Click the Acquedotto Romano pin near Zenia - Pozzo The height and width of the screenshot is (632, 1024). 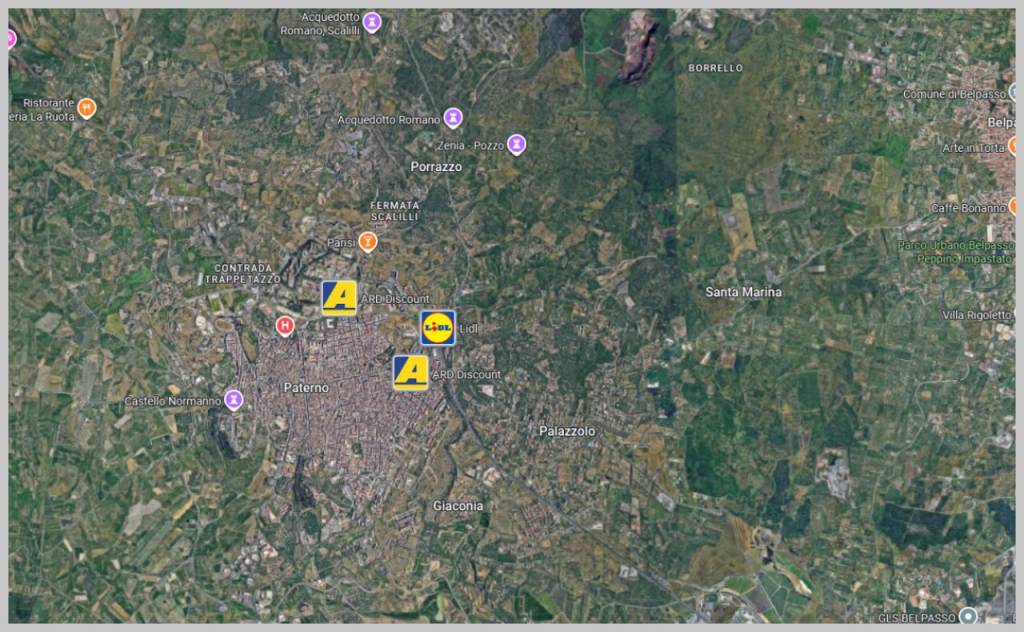tap(453, 119)
